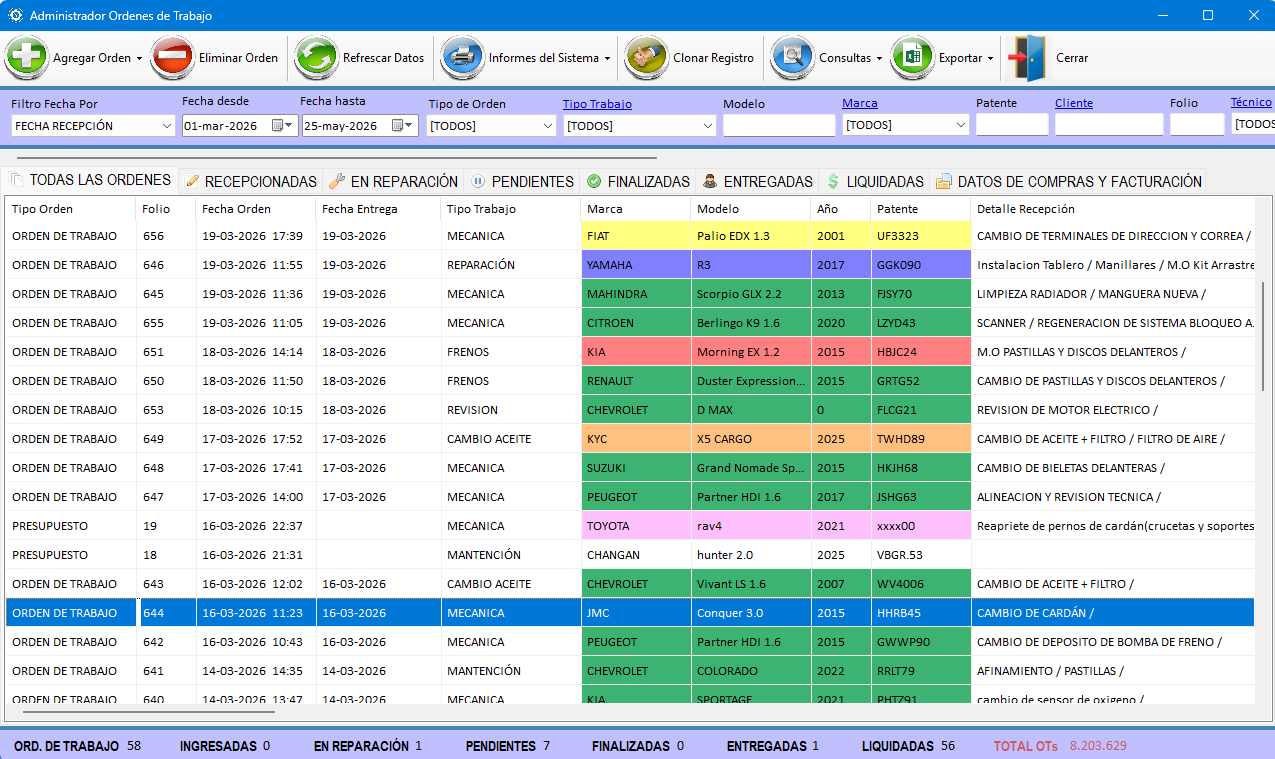This screenshot has width=1275, height=759.
Task: Click patente TWHD89 cell
Action: [x=921, y=439]
